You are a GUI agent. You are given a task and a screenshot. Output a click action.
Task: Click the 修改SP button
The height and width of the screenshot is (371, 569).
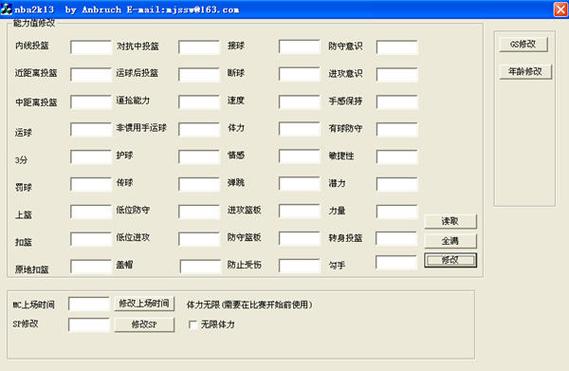tap(144, 325)
